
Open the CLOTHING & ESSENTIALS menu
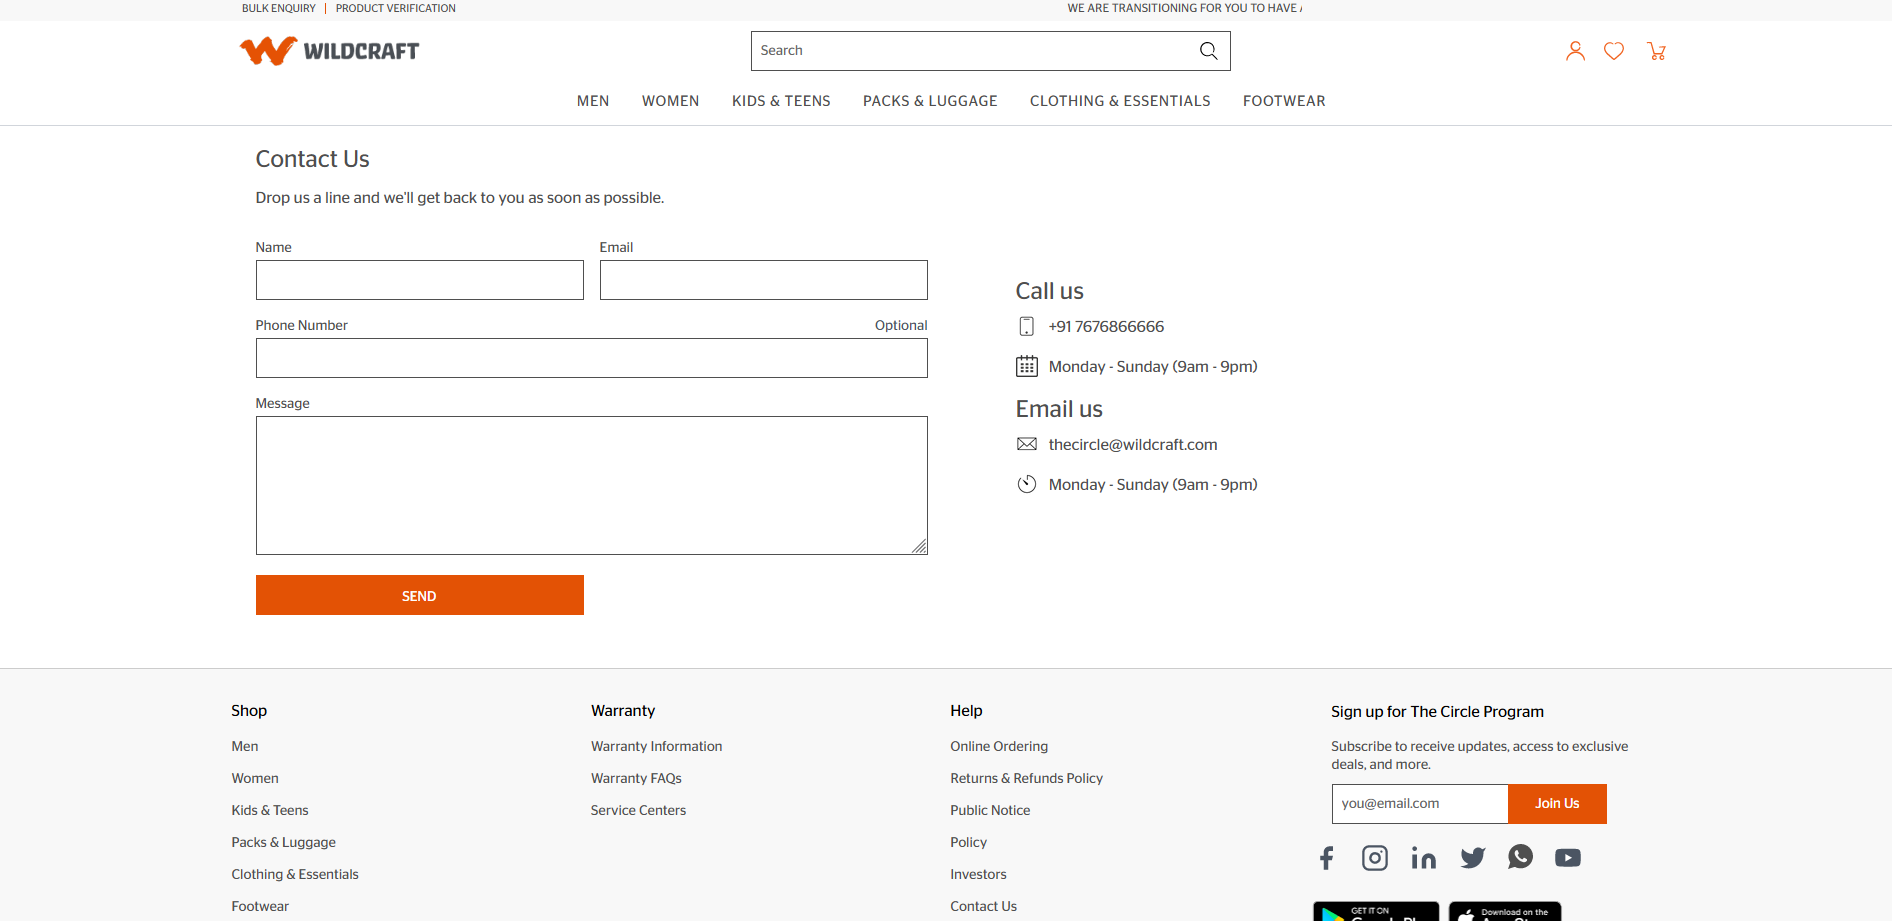[x=1120, y=101]
